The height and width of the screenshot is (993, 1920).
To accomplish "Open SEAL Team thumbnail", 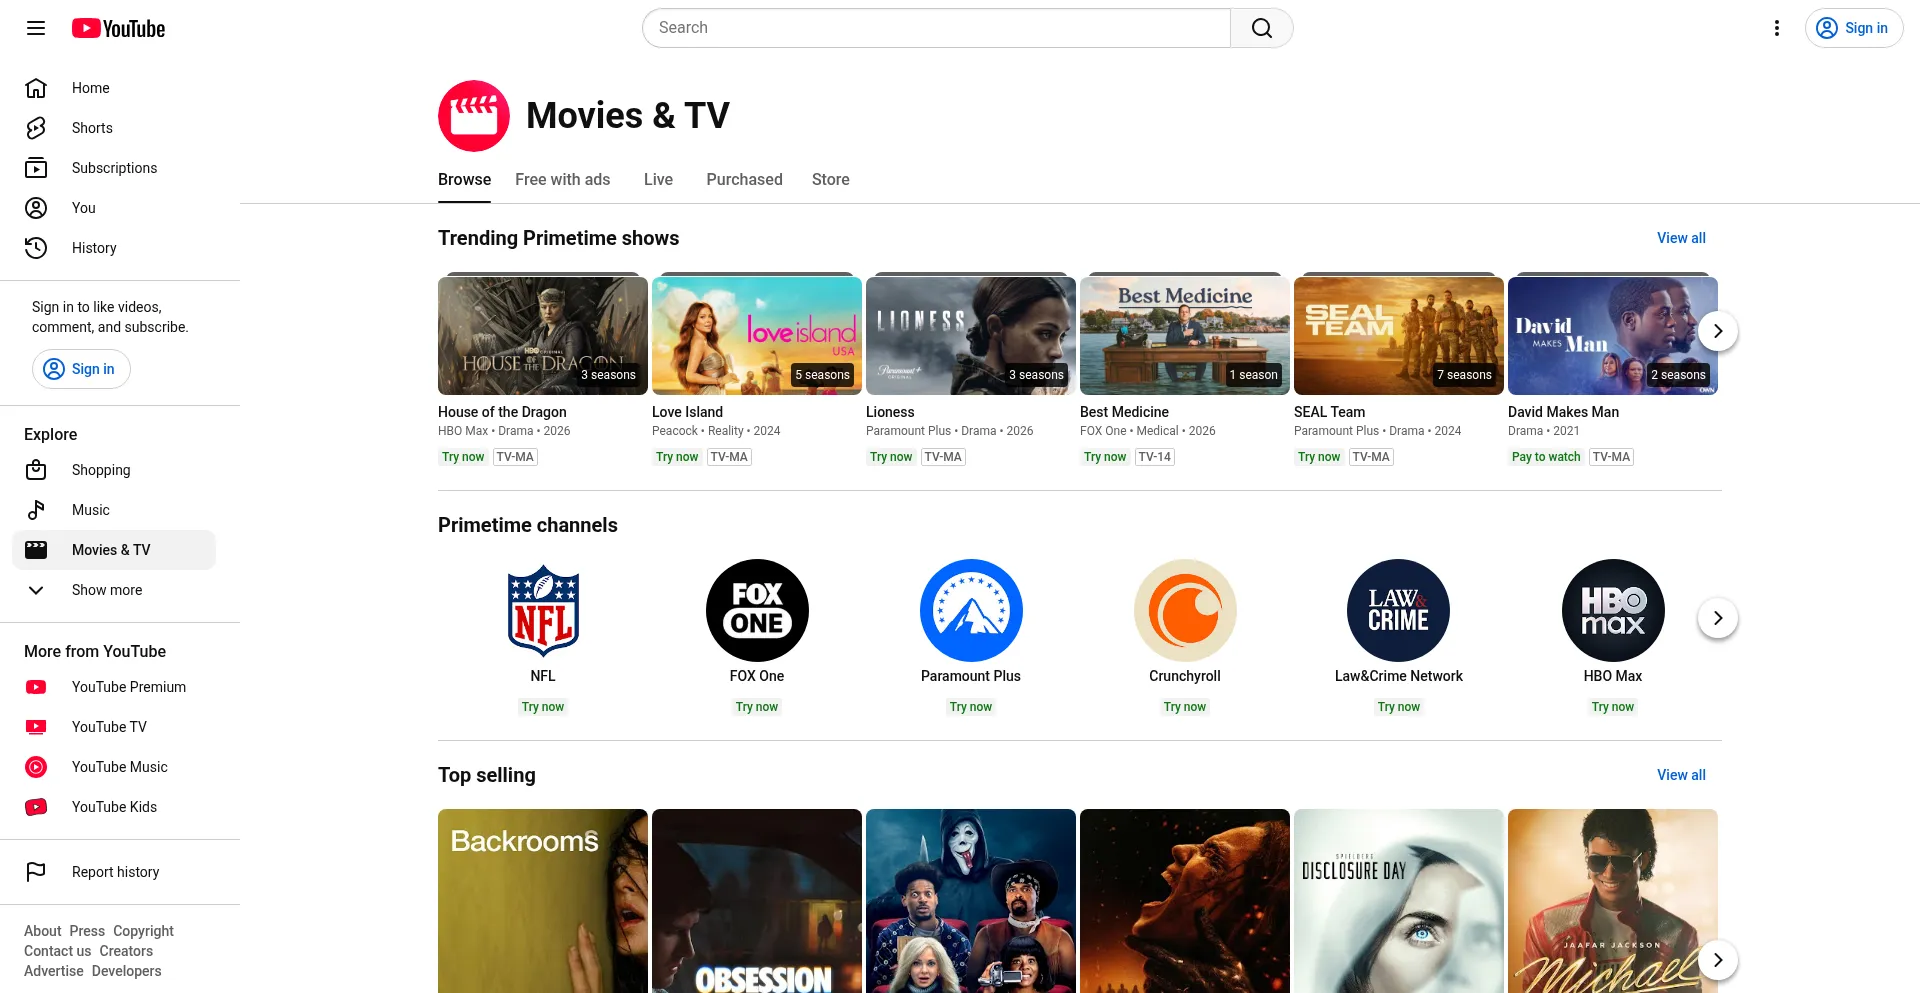I will [1399, 336].
